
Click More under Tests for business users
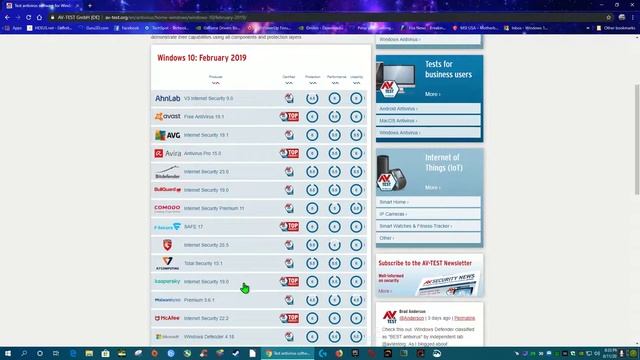[x=432, y=94]
